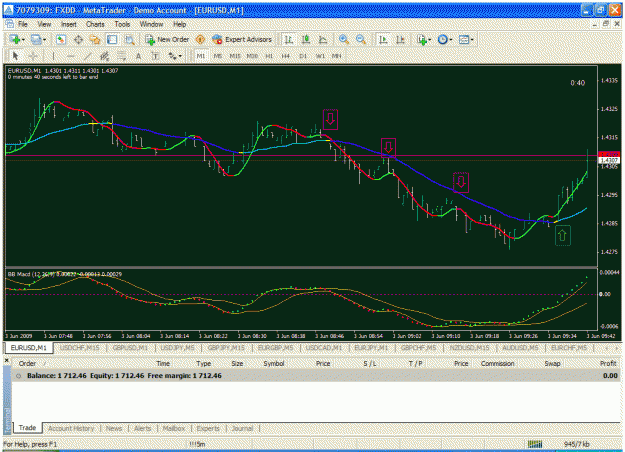Select the Draw Trendline tool

87,56
